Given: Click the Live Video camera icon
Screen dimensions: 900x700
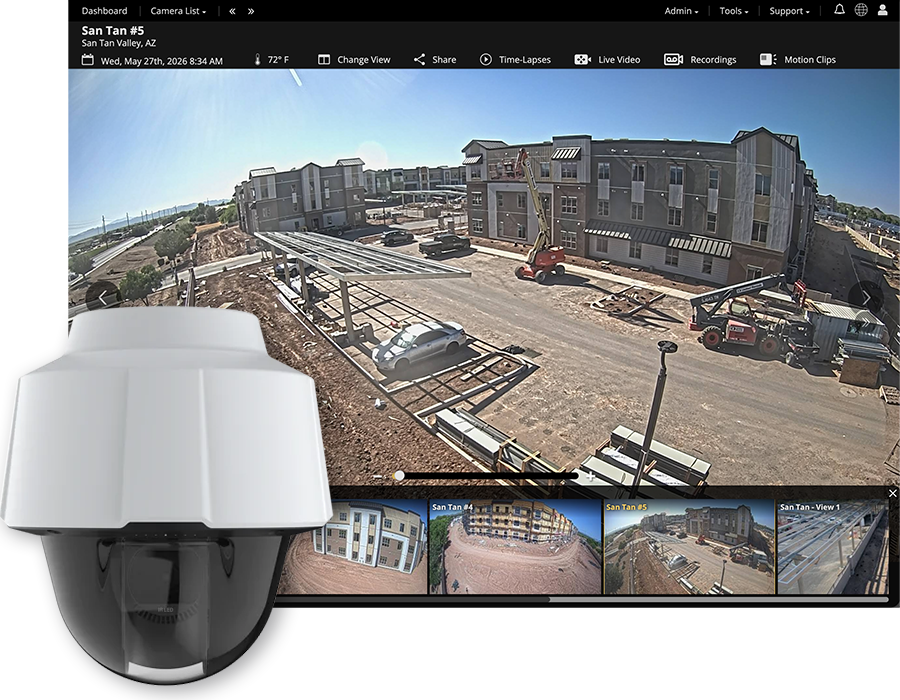Looking at the screenshot, I should [583, 60].
